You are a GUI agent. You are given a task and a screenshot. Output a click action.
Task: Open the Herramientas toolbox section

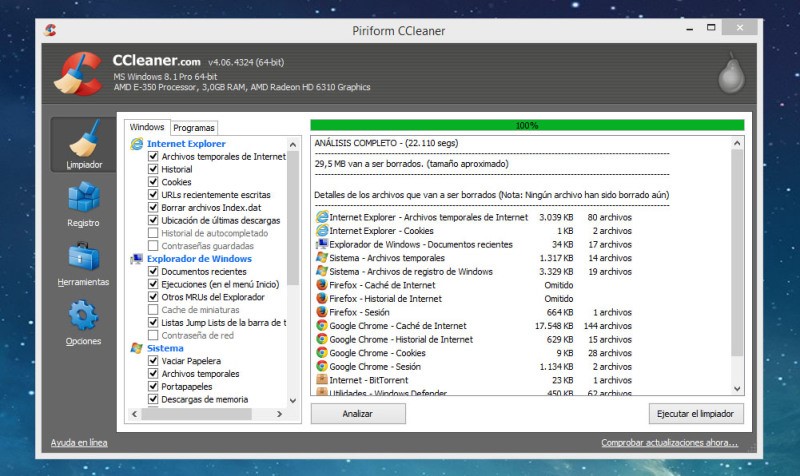tap(83, 264)
